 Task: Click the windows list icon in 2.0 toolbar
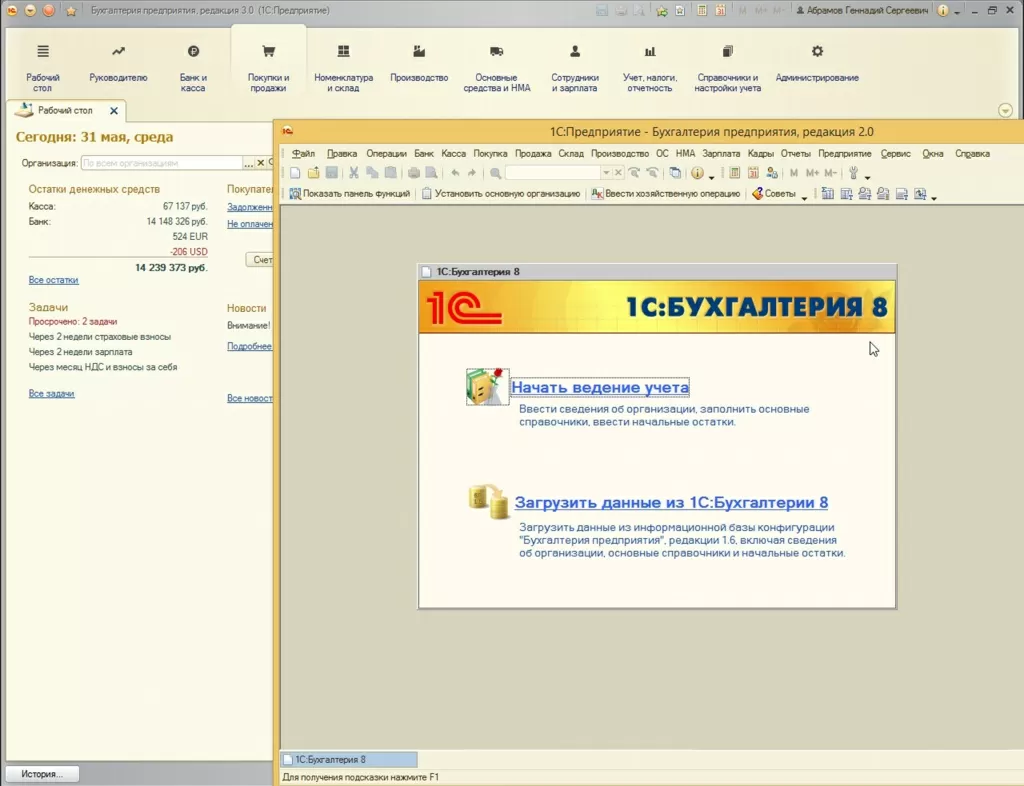tap(675, 173)
